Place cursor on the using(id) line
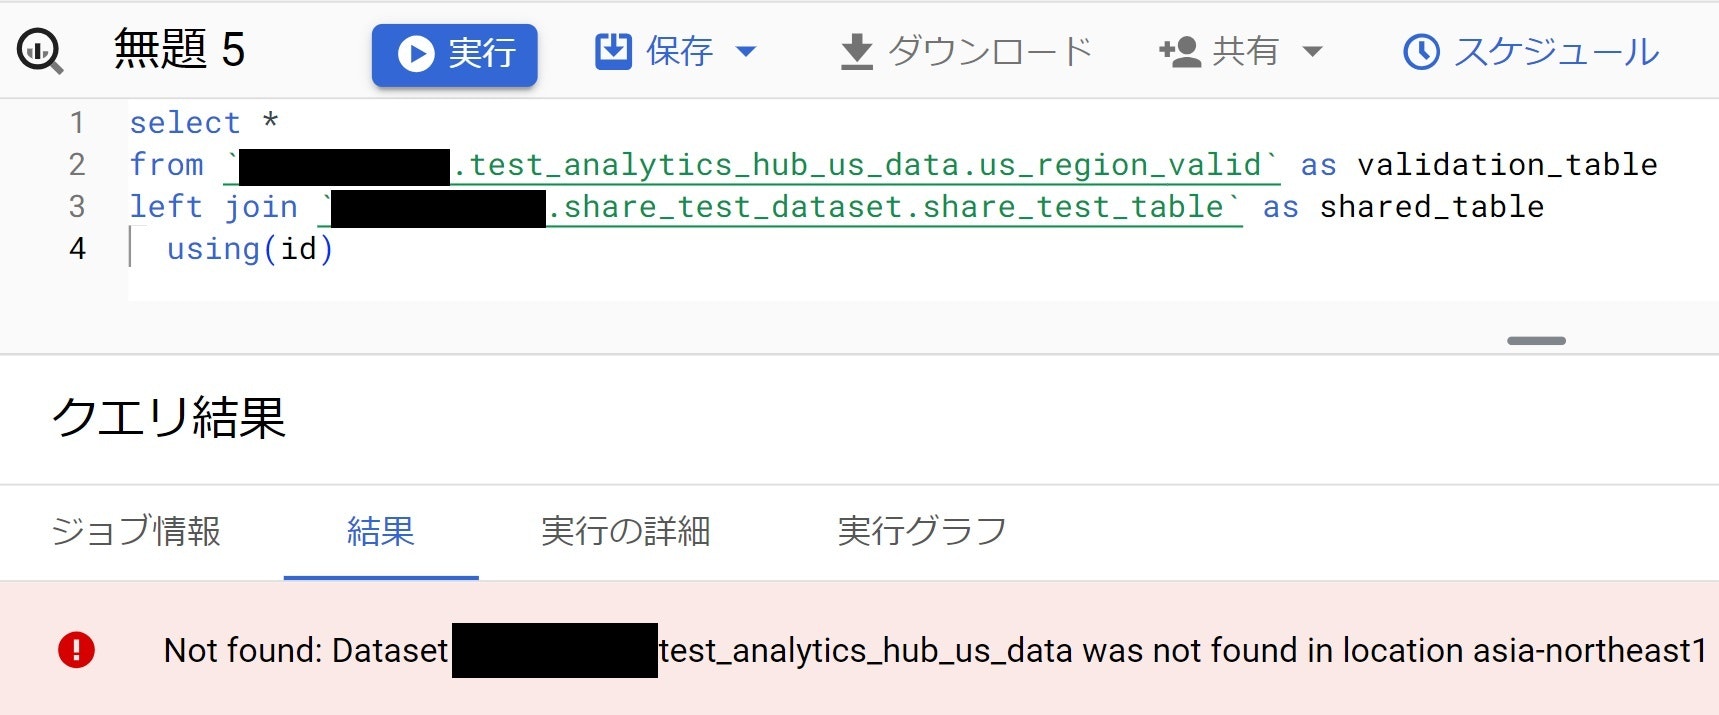Viewport: 1719px width, 715px height. 250,248
